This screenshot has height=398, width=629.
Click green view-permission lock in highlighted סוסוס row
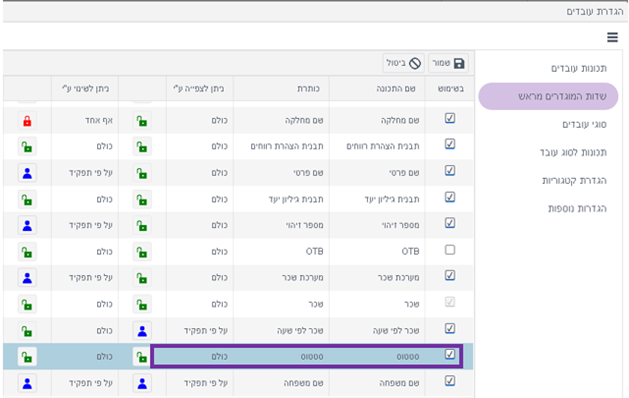click(142, 357)
